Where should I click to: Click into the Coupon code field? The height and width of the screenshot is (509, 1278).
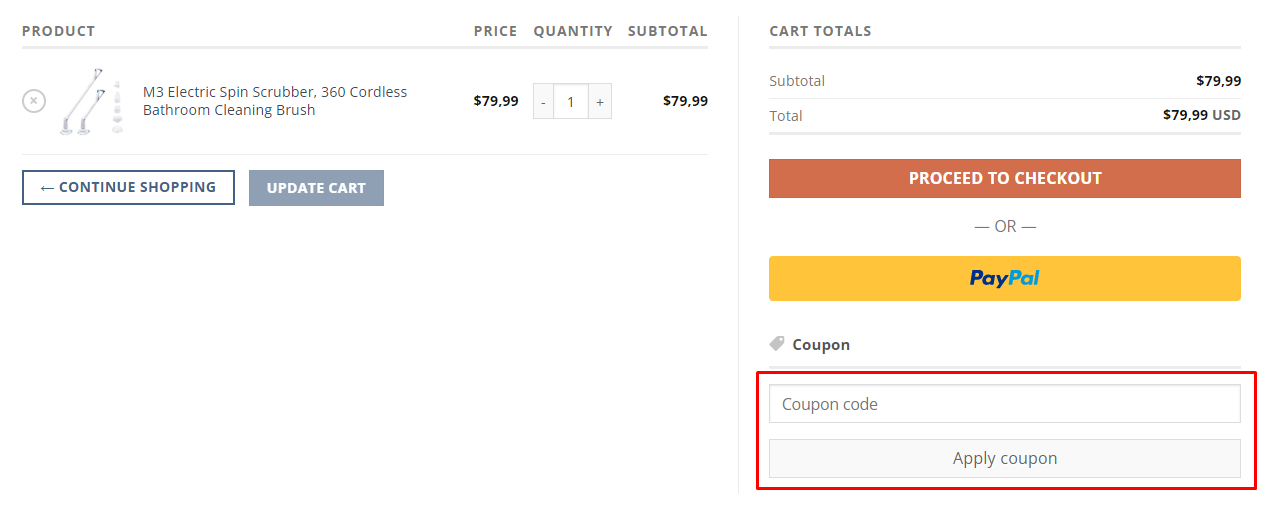tap(1005, 404)
